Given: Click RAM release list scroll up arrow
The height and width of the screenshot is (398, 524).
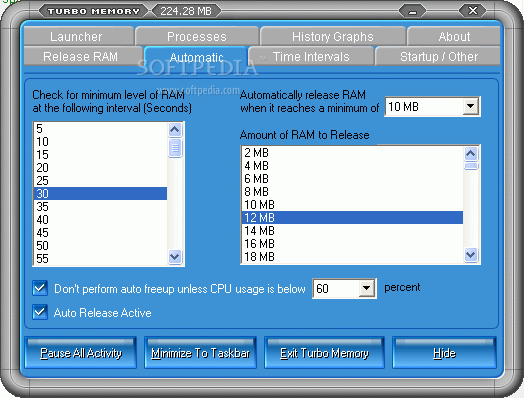Looking at the screenshot, I should [471, 154].
